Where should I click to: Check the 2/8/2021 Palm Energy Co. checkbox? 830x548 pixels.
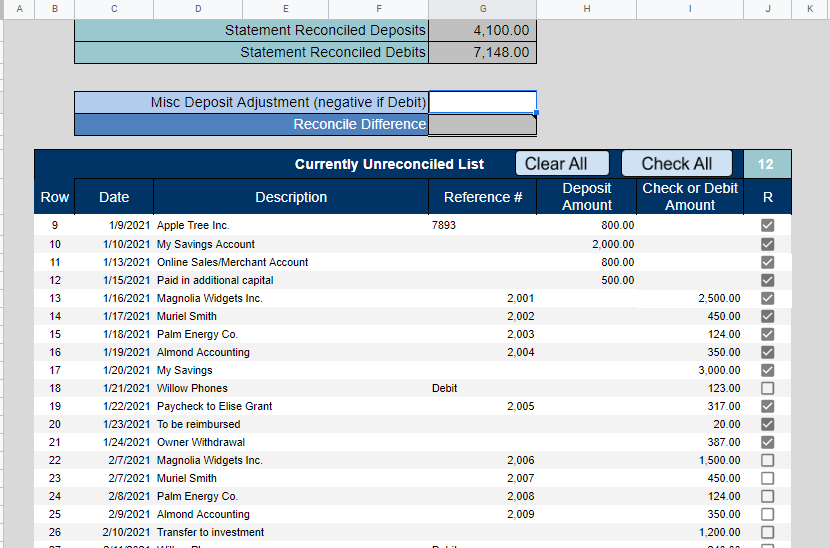(x=767, y=496)
